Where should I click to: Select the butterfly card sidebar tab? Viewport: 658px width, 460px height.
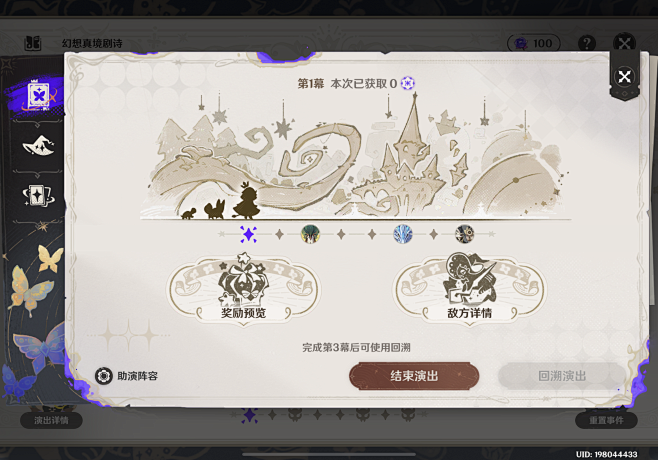coord(39,96)
